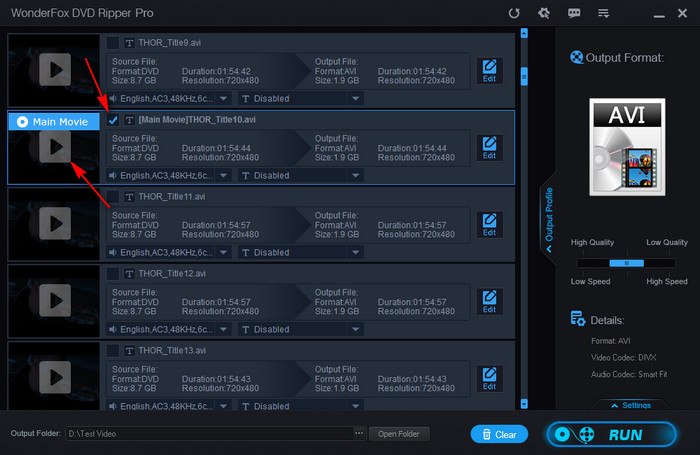This screenshot has width=700, height=455.
Task: Select the THOR_Title9.avi file name
Action: point(170,42)
